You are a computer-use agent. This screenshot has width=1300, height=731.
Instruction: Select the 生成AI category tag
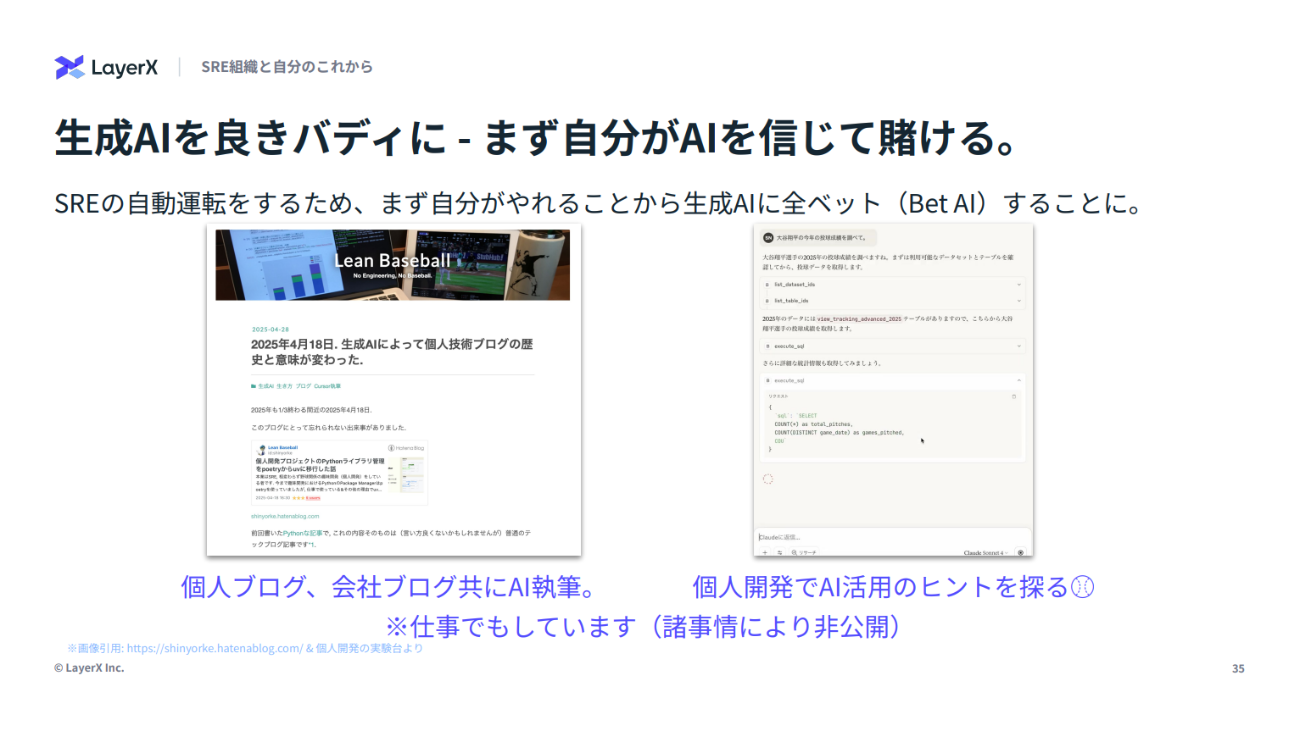[x=266, y=385]
